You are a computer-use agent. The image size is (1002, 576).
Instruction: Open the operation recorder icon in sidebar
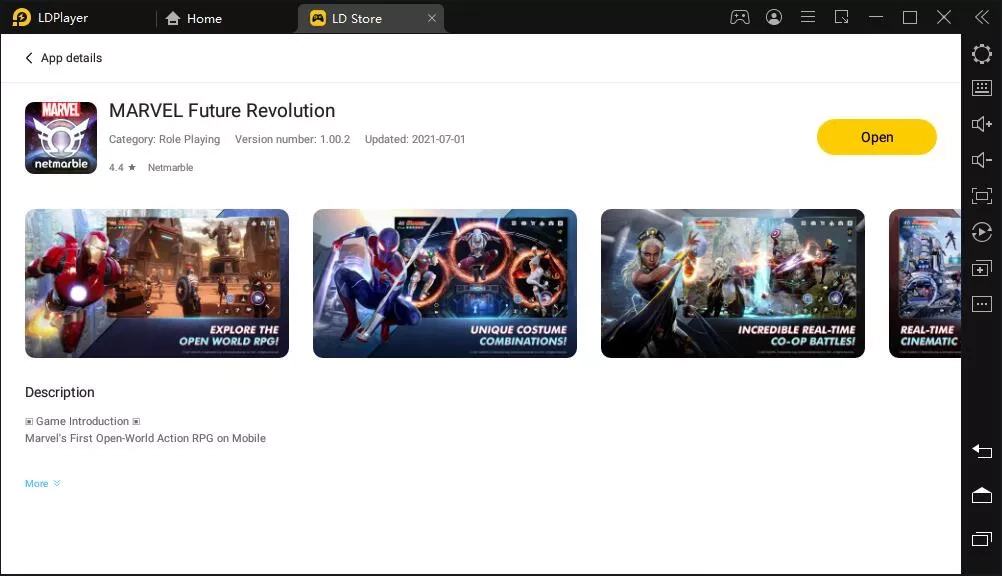point(982,232)
